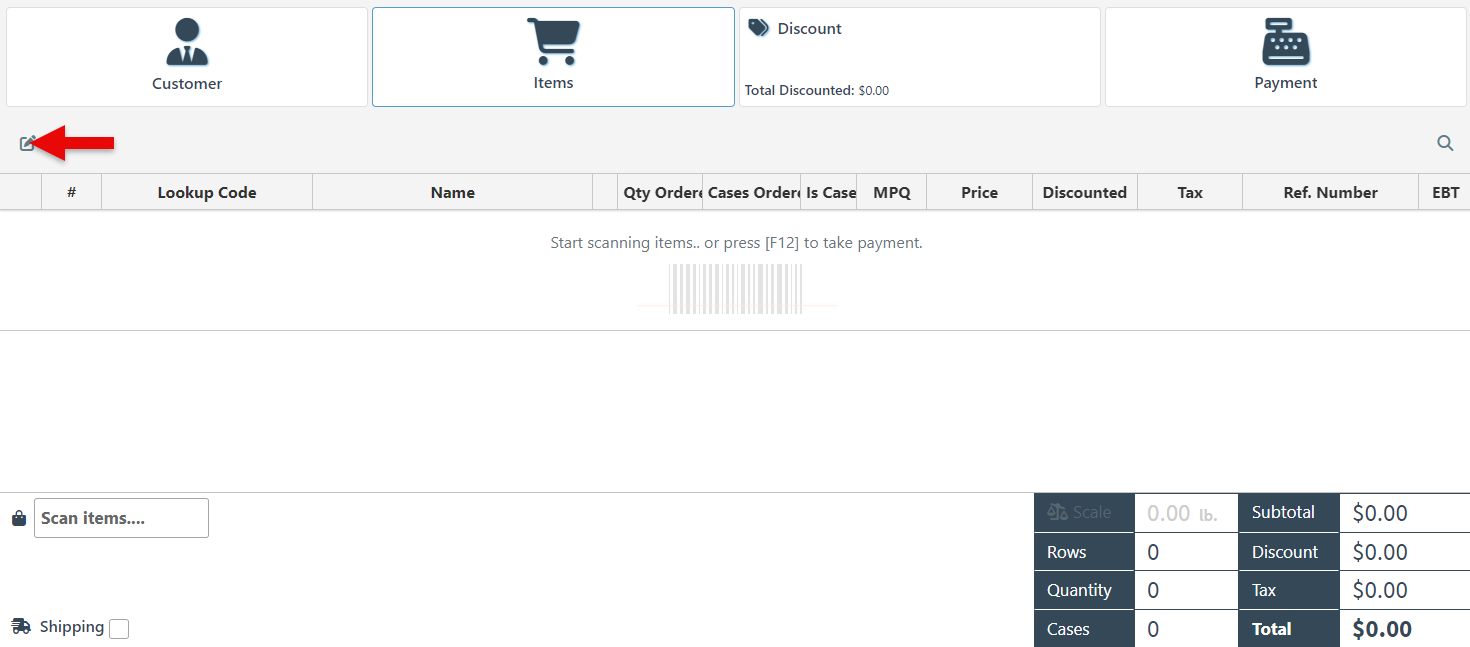
Task: Click the barcode placeholder graphic
Action: tap(736, 289)
